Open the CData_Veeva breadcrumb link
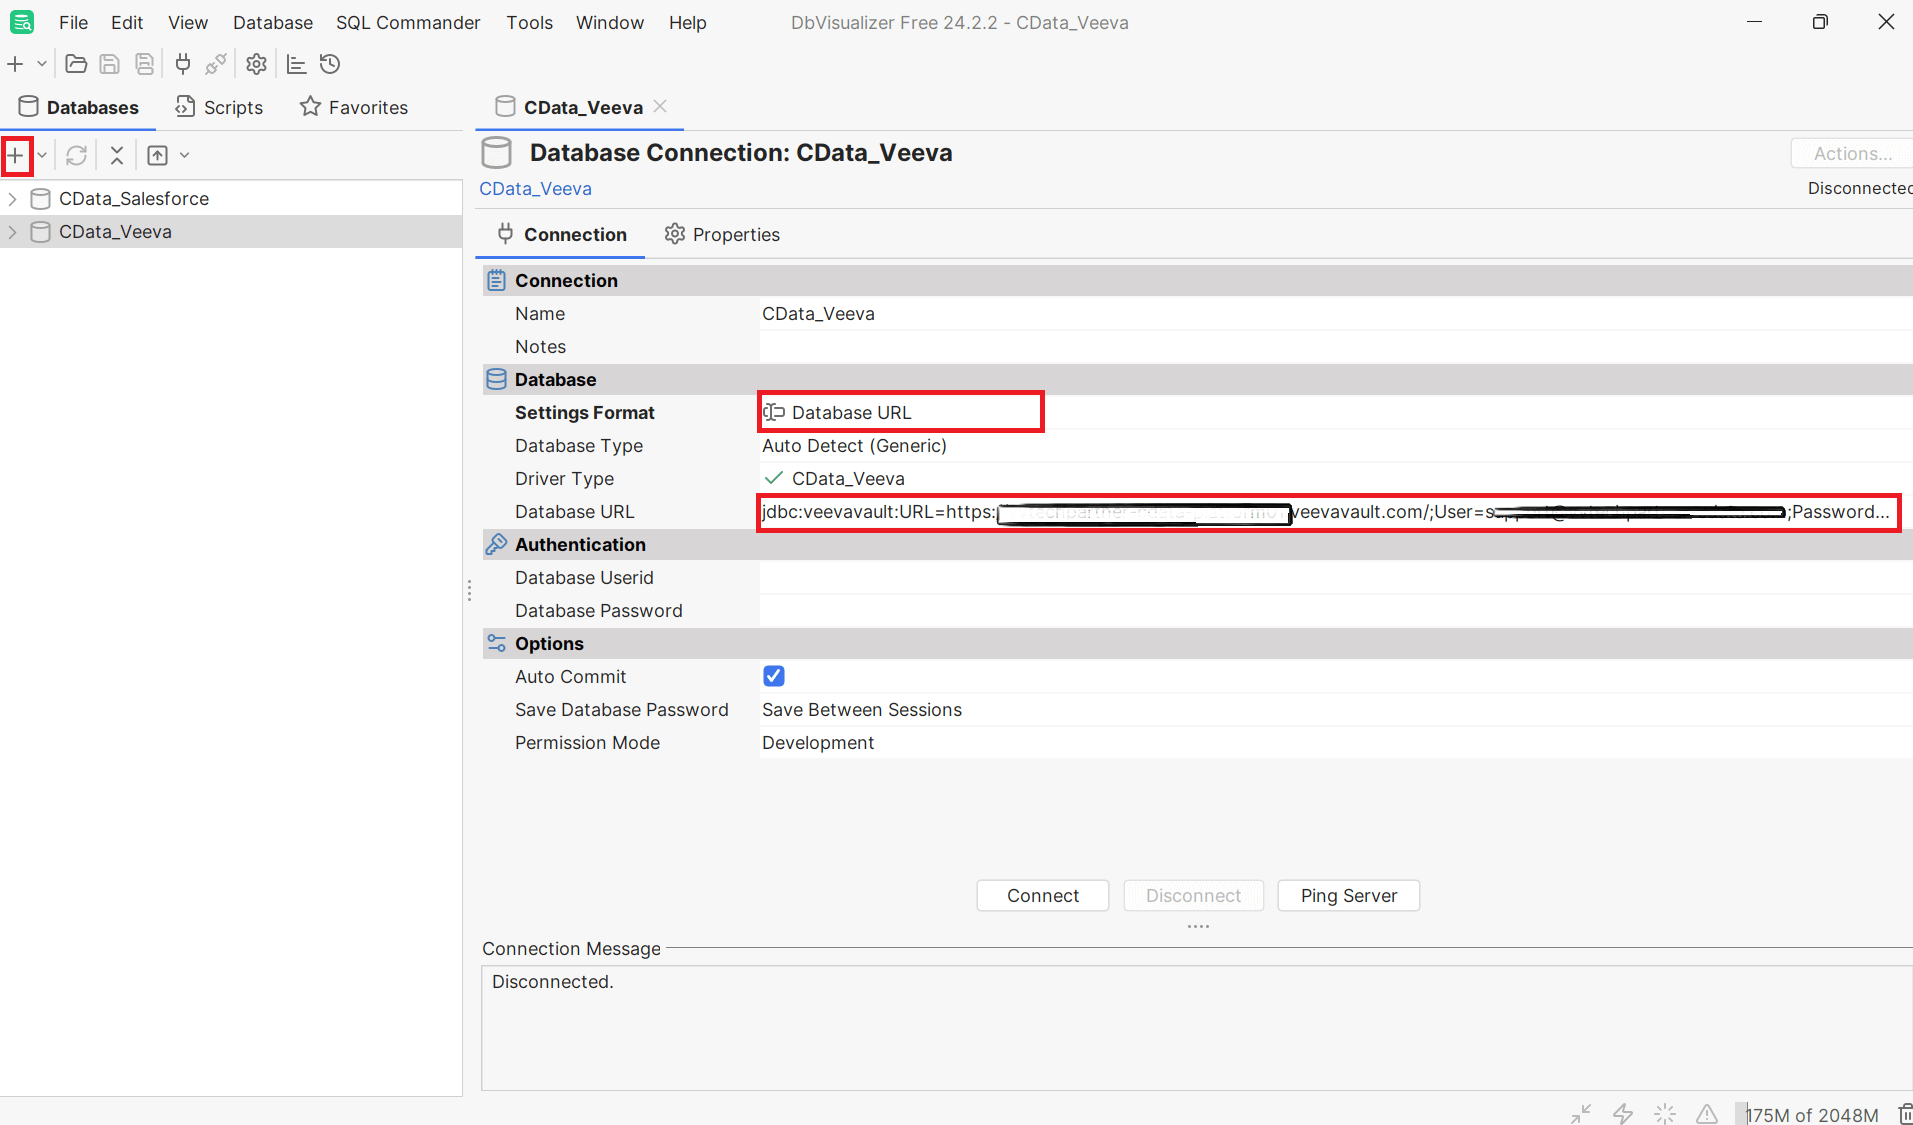This screenshot has height=1125, width=1913. coord(535,188)
